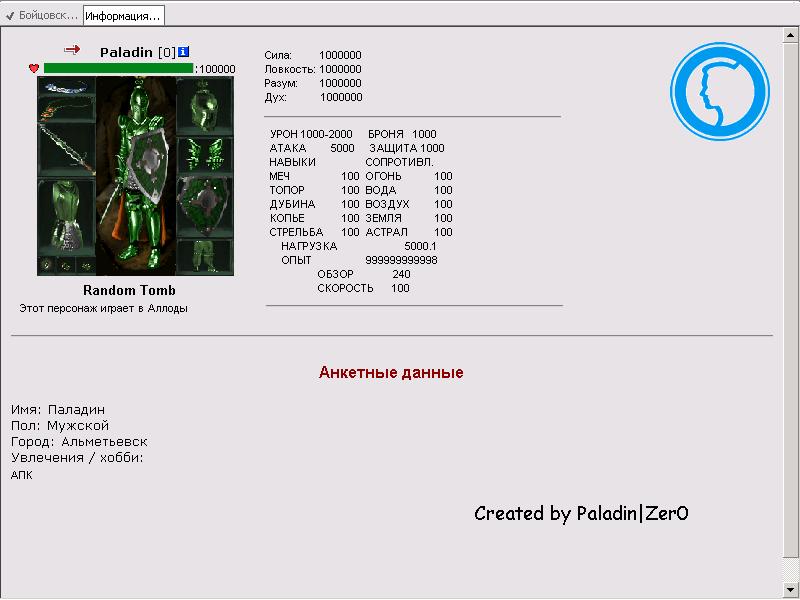Click the health value :100000
This screenshot has height=600, width=800.
(x=215, y=69)
